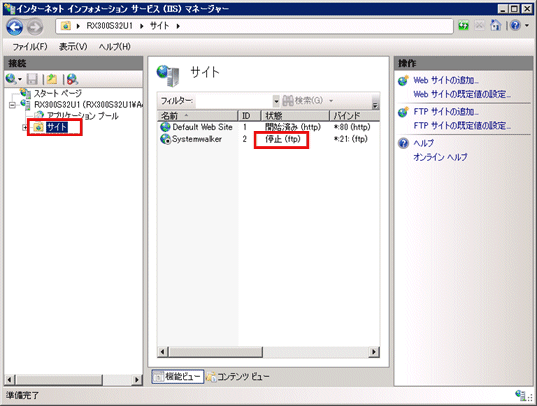Click the Stop icon in the address bar
This screenshot has width=537, height=406.
479,26
